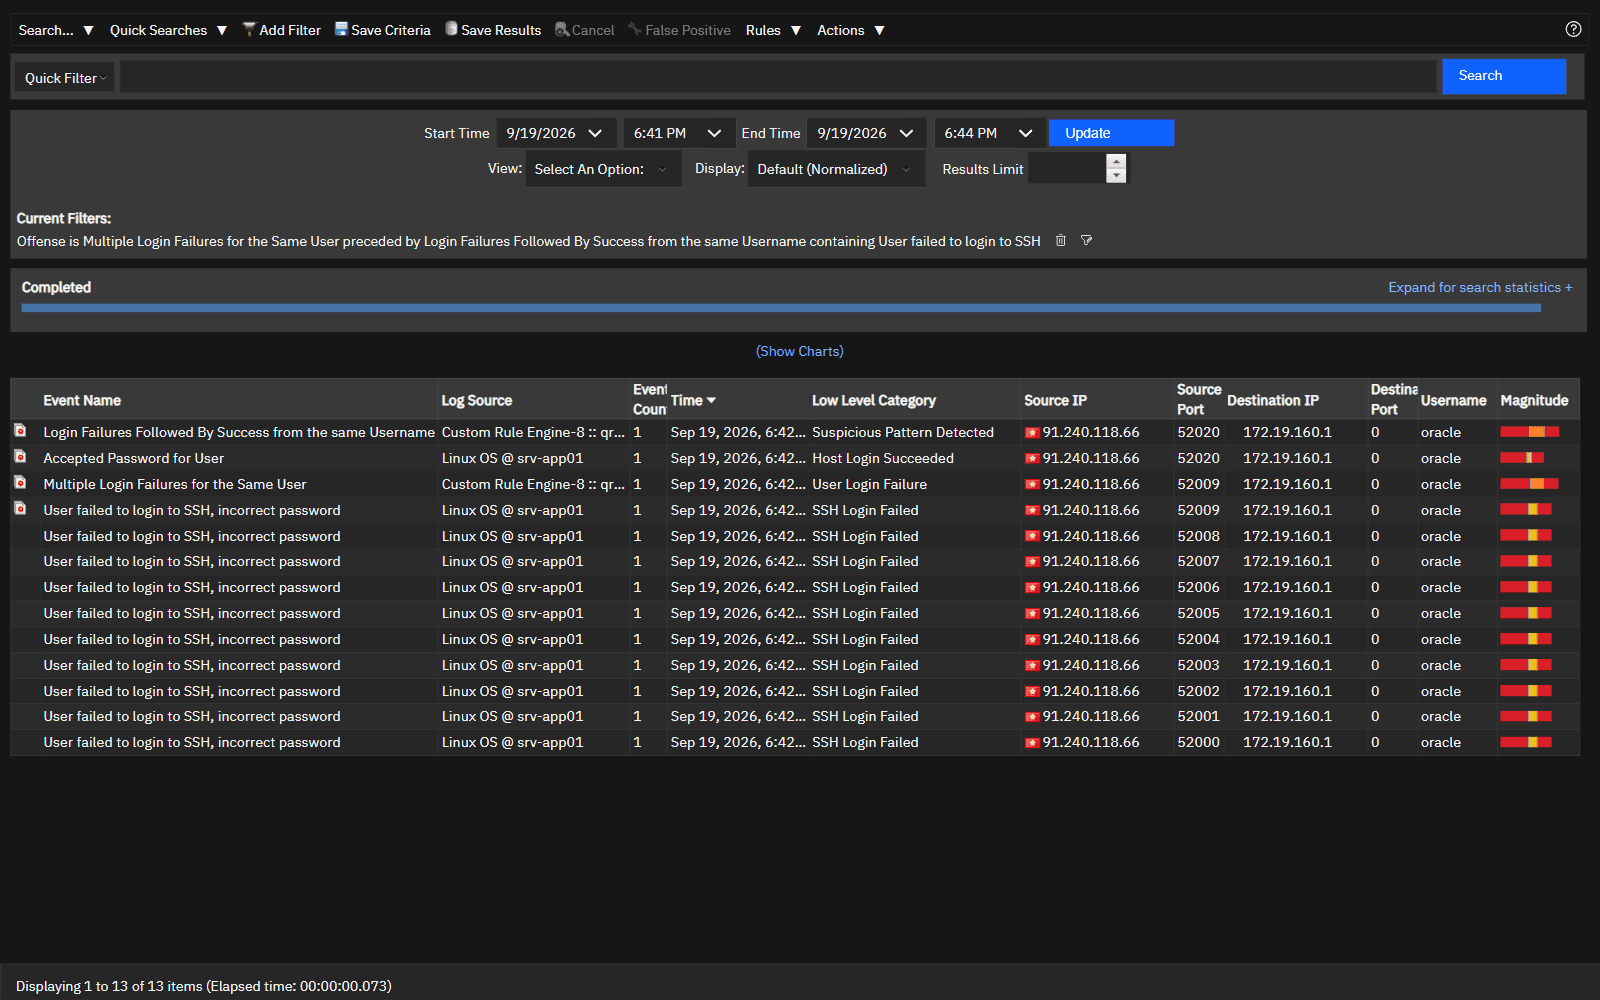1600x1000 pixels.
Task: Click the Update button
Action: click(x=1111, y=133)
